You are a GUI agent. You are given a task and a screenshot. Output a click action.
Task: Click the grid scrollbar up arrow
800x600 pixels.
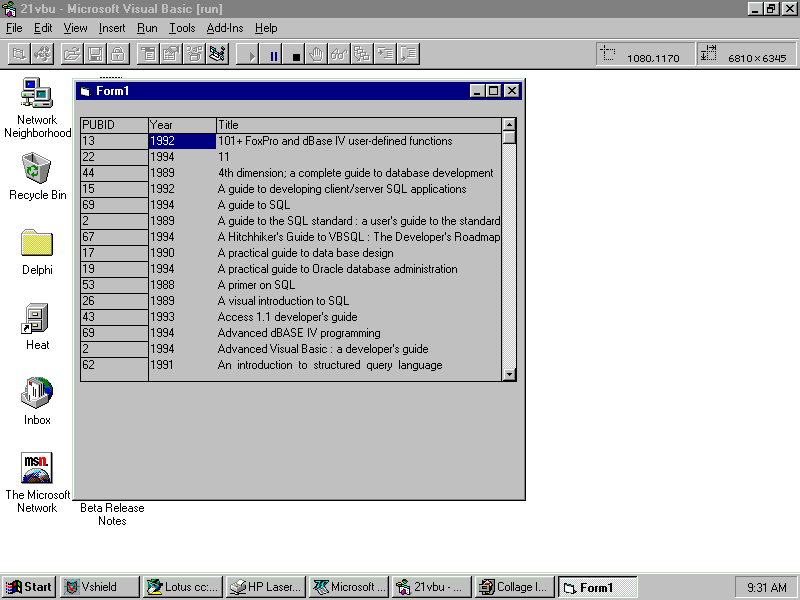coord(509,125)
